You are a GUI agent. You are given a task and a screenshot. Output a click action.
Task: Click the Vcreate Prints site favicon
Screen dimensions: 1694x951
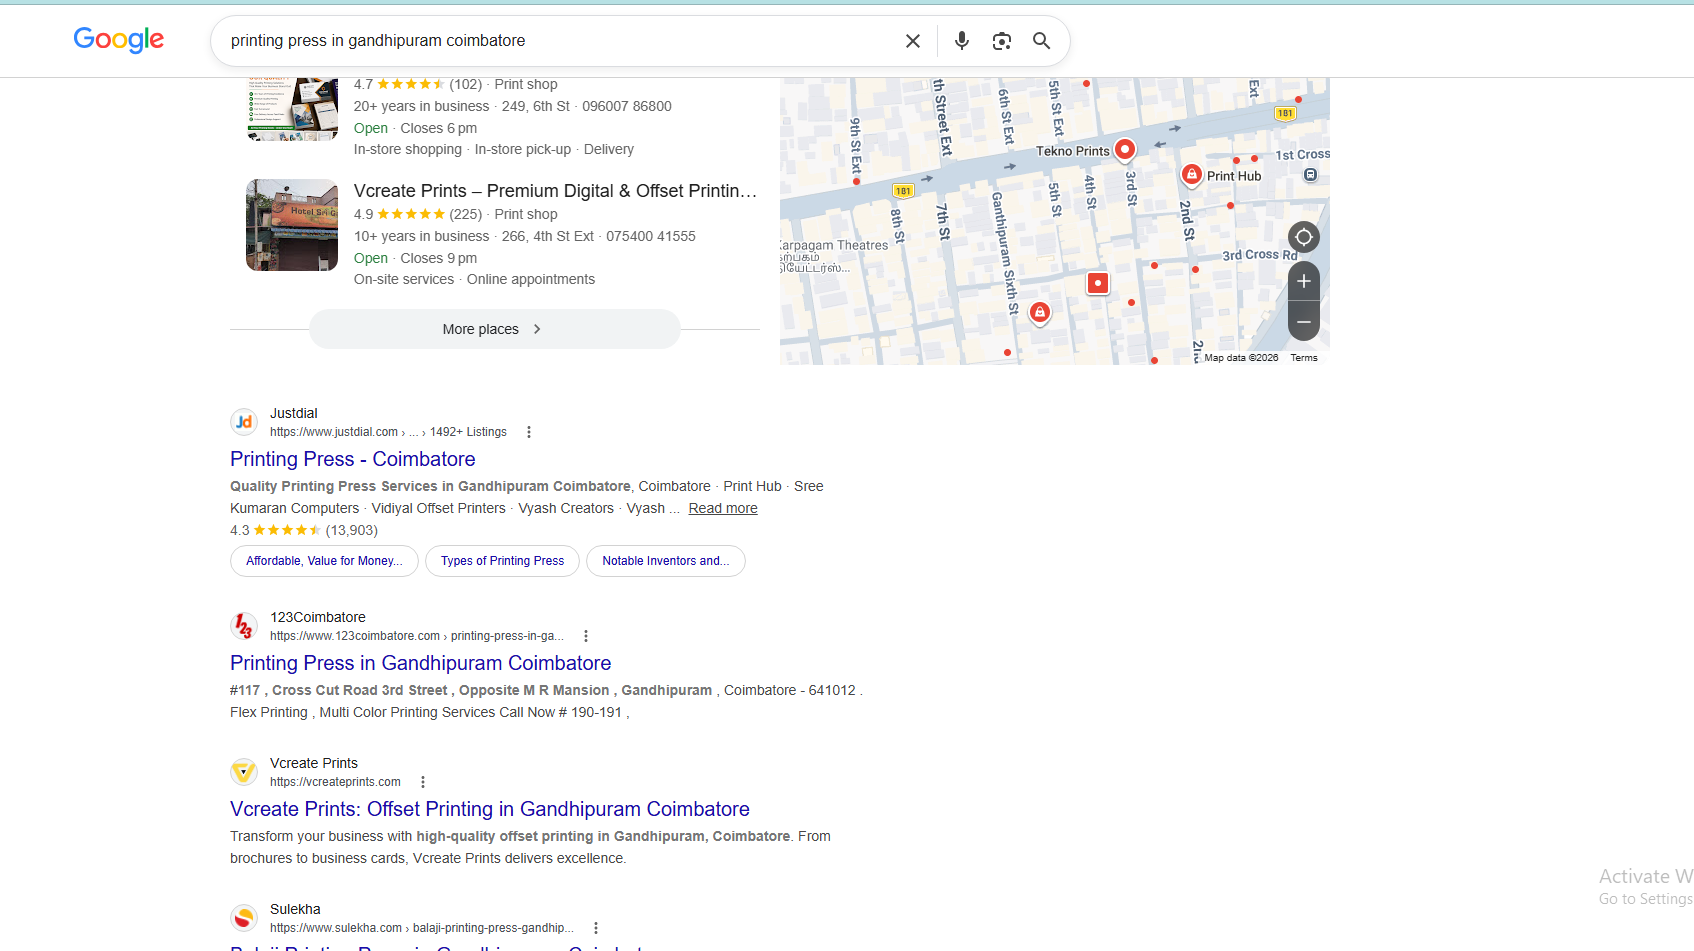coord(244,772)
